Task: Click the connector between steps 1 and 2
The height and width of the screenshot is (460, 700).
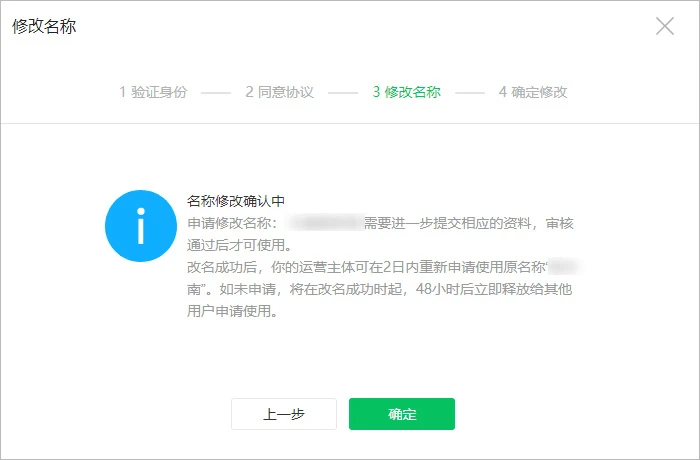Action: (x=216, y=92)
